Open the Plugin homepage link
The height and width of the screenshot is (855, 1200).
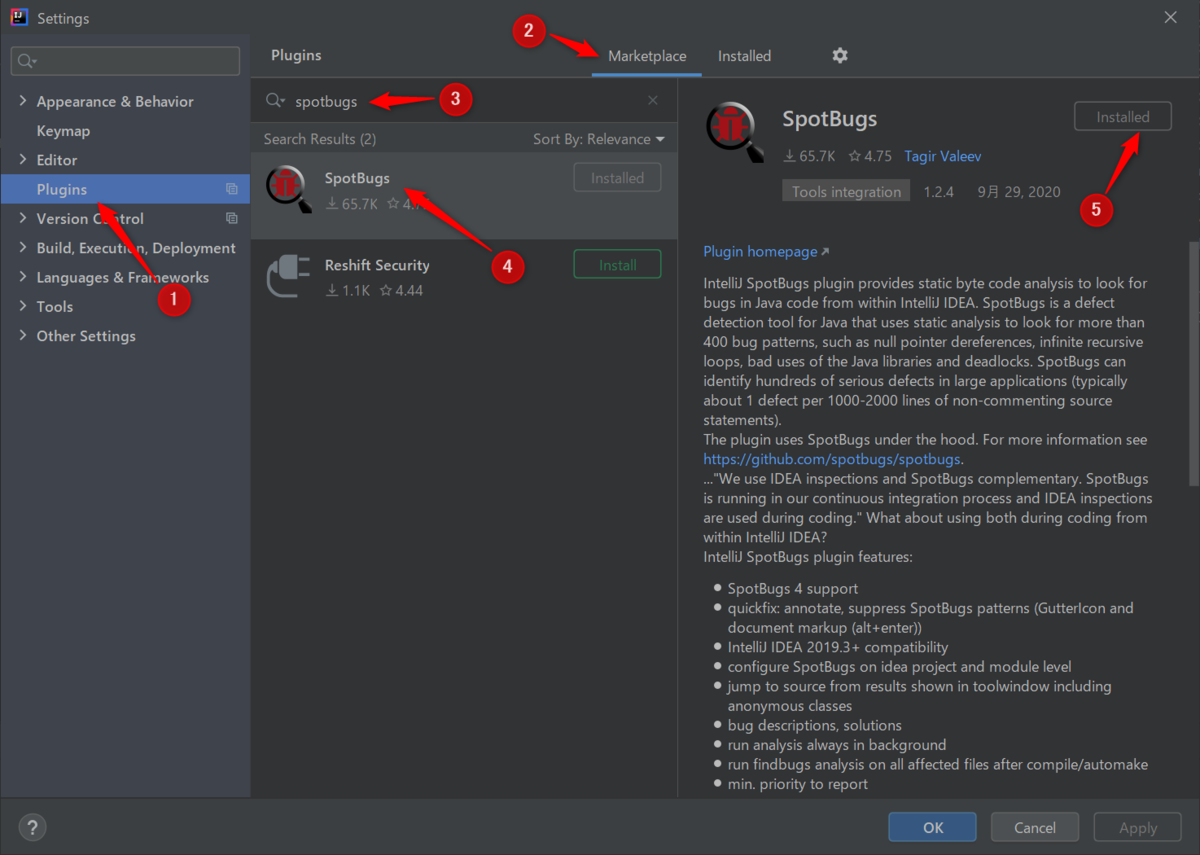tap(760, 251)
